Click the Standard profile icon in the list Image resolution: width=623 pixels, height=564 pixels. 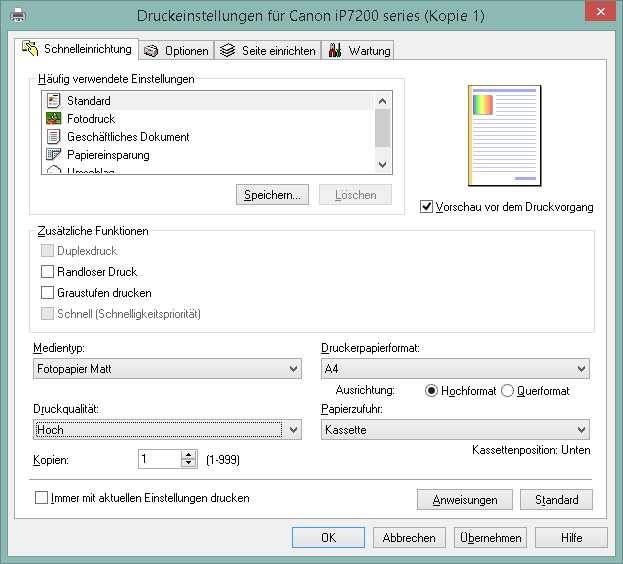[54, 100]
